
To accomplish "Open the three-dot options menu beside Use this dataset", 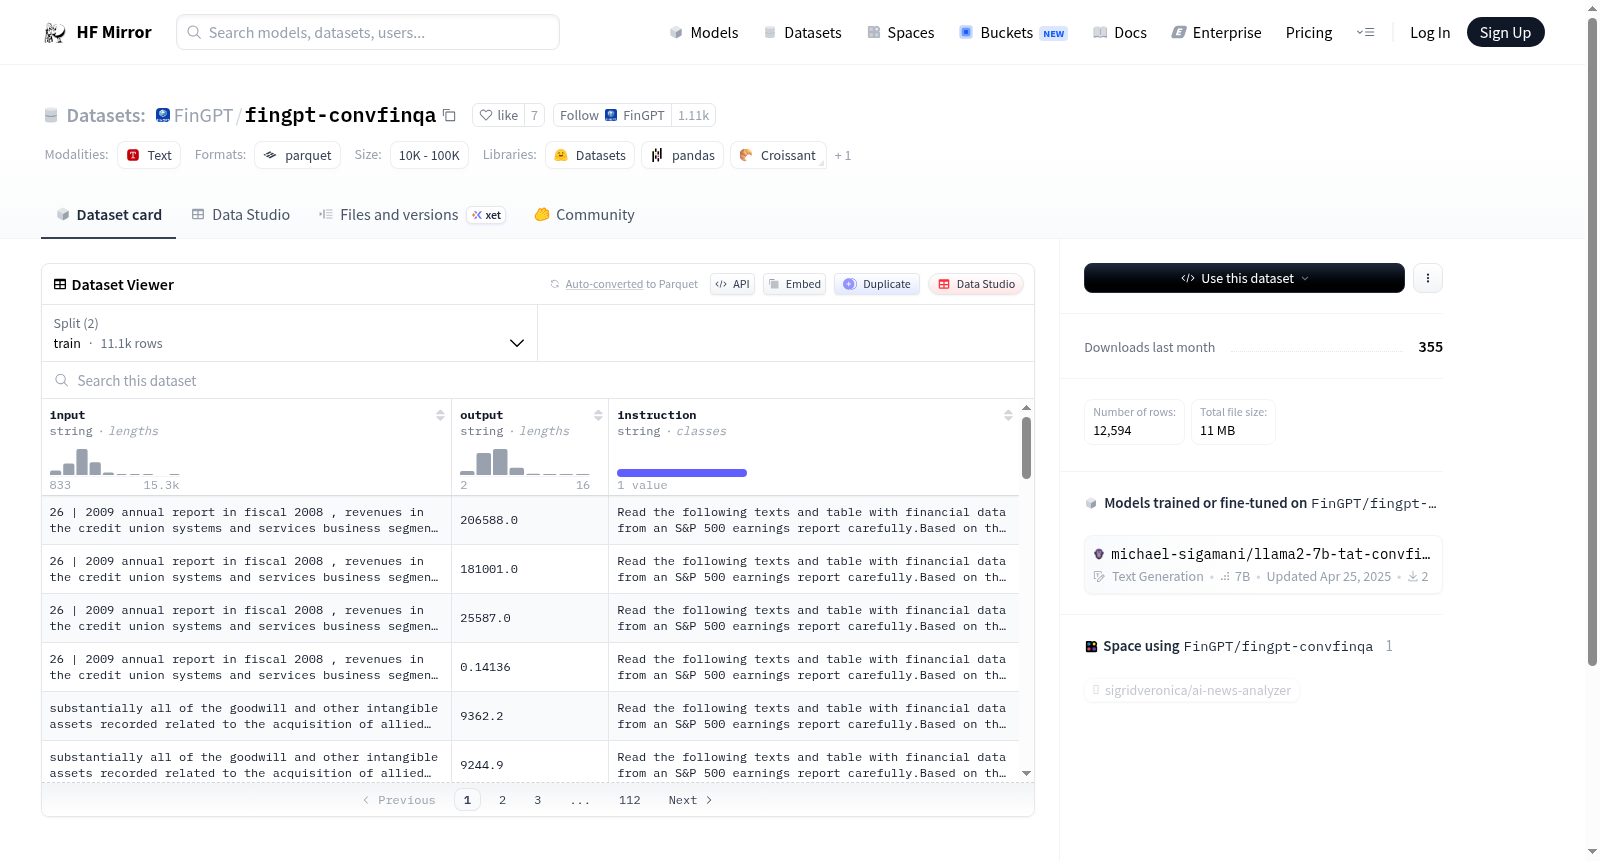I will tap(1428, 278).
